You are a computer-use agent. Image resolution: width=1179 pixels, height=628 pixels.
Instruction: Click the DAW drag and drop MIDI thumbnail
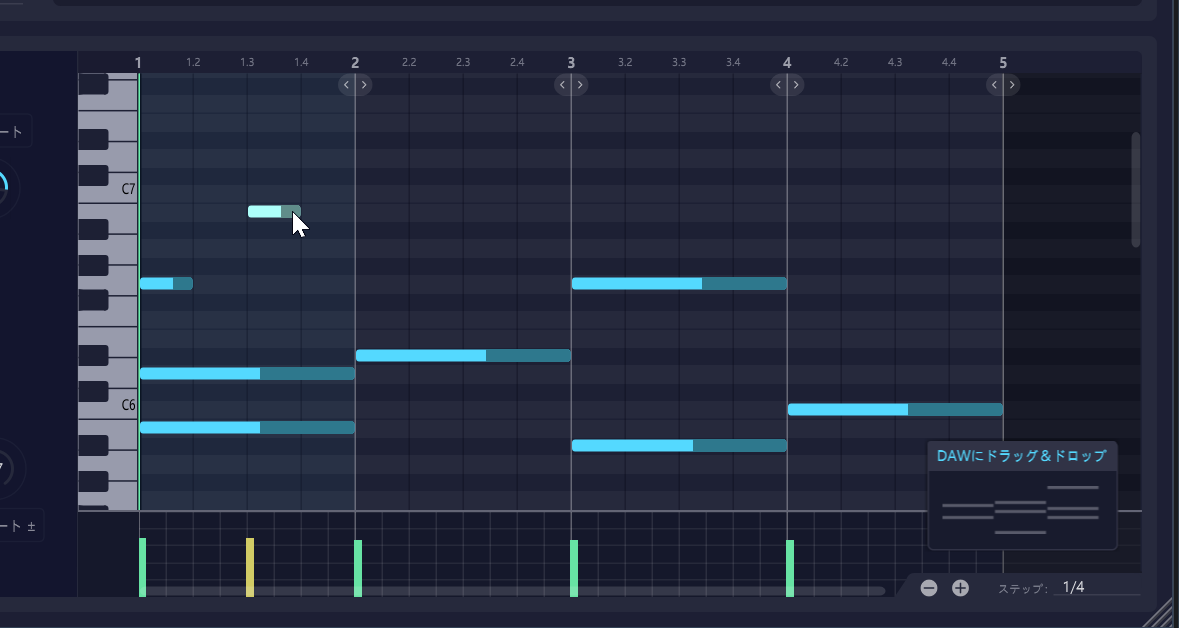1021,509
